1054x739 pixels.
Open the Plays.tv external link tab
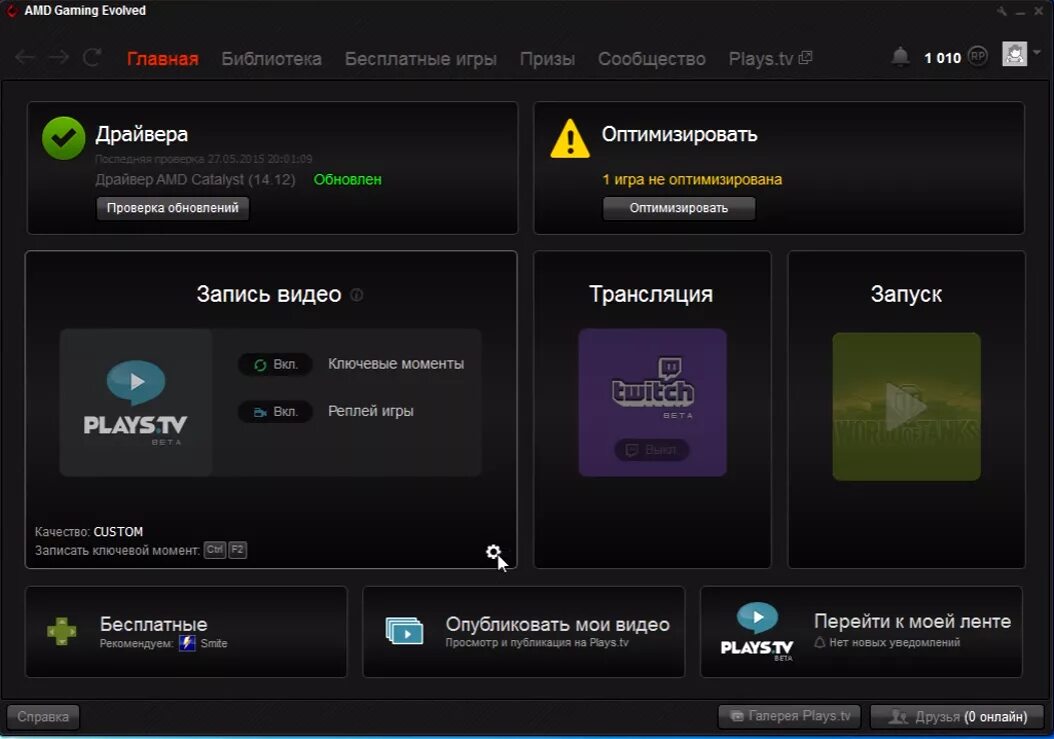770,59
